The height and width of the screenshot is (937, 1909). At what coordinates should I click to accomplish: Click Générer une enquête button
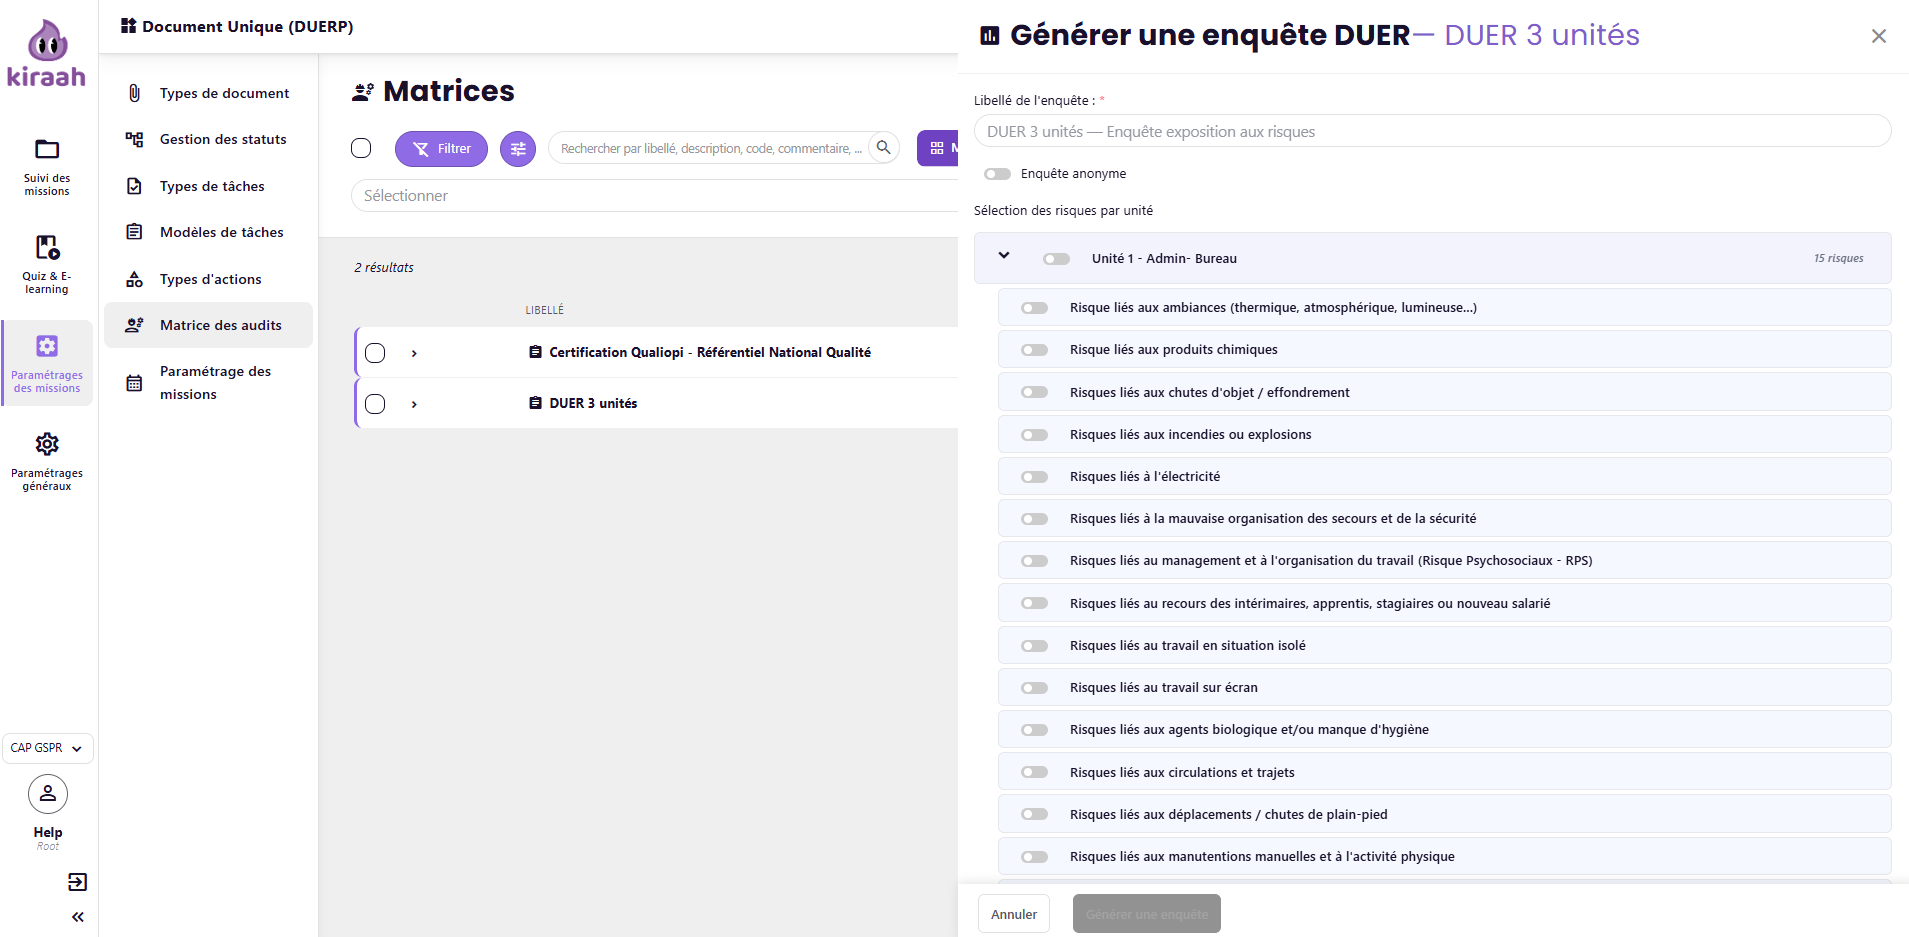[1147, 914]
